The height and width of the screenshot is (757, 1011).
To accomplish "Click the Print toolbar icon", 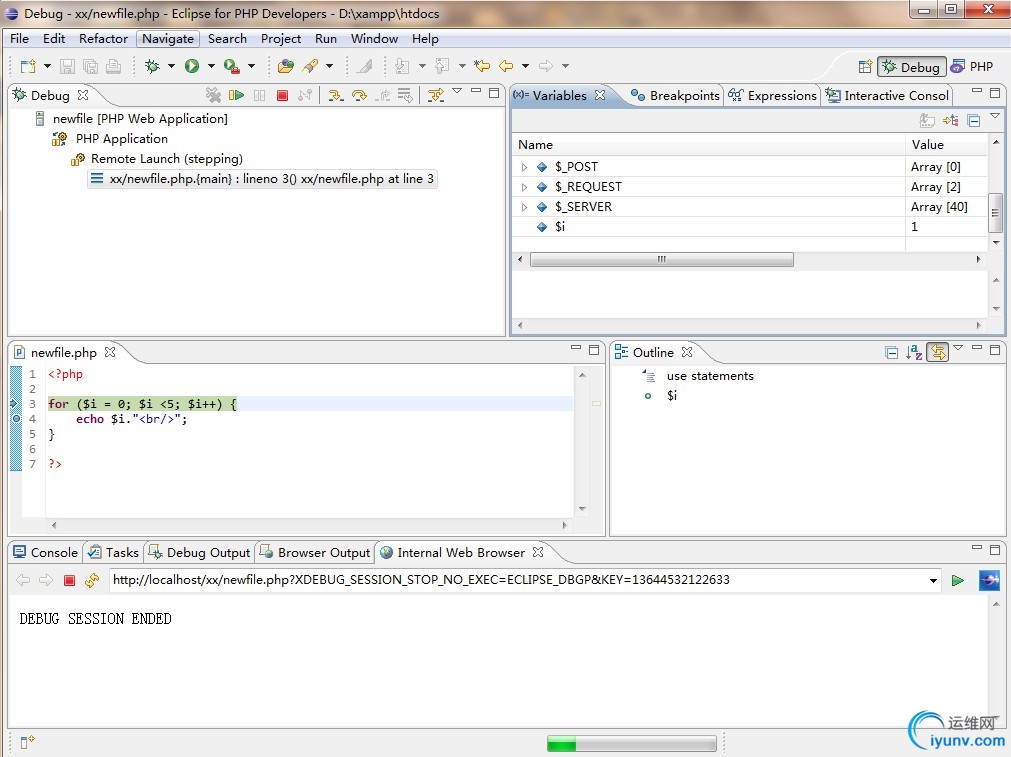I will (113, 66).
